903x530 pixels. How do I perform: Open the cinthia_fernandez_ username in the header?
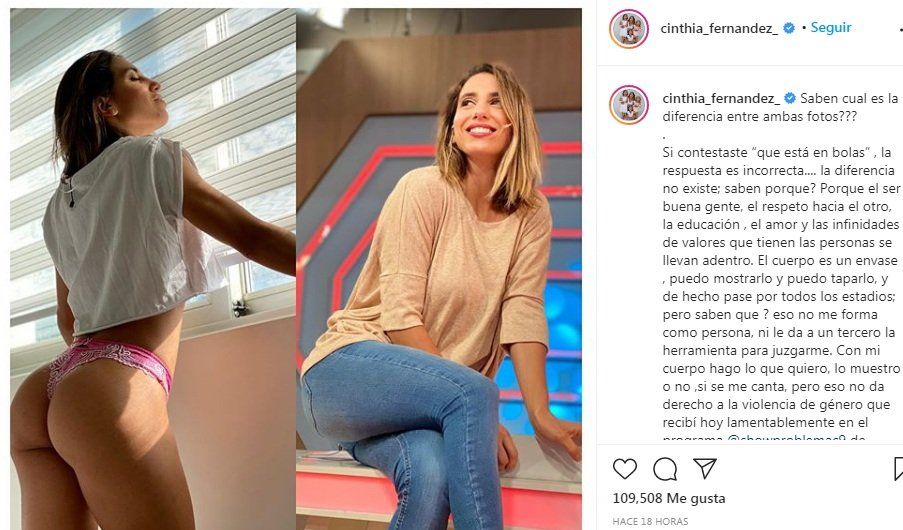(719, 28)
